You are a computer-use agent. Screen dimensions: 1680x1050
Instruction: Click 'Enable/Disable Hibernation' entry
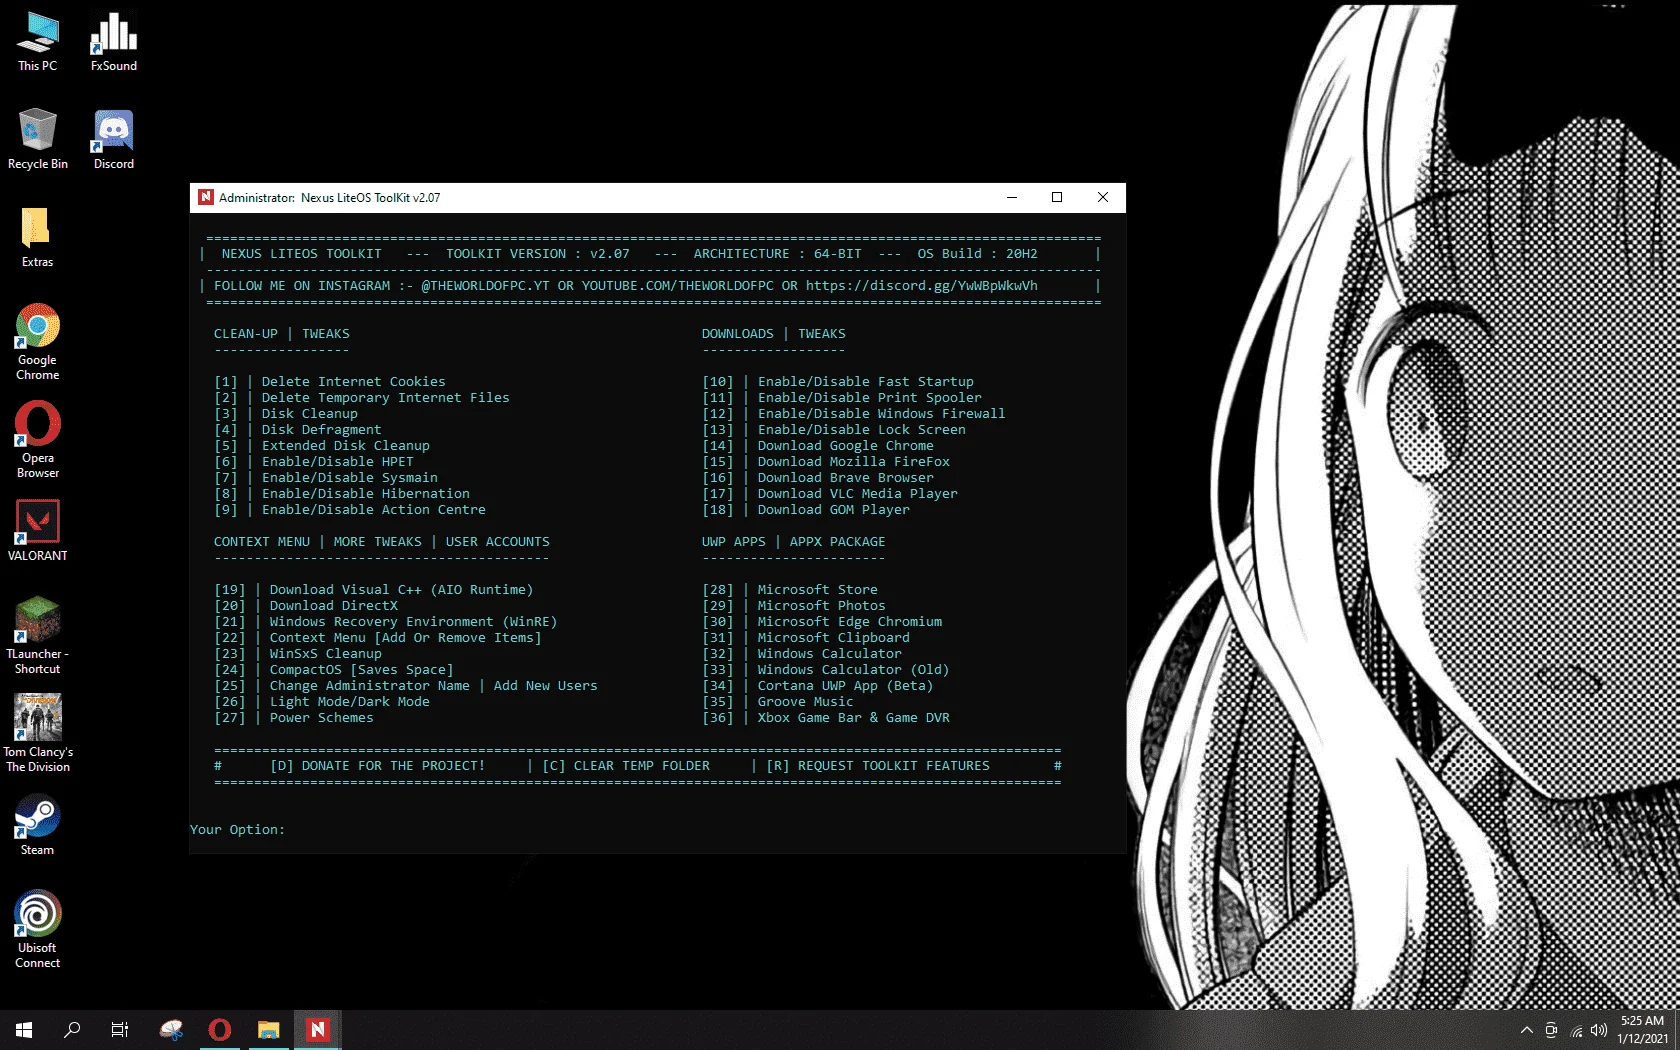pos(365,494)
